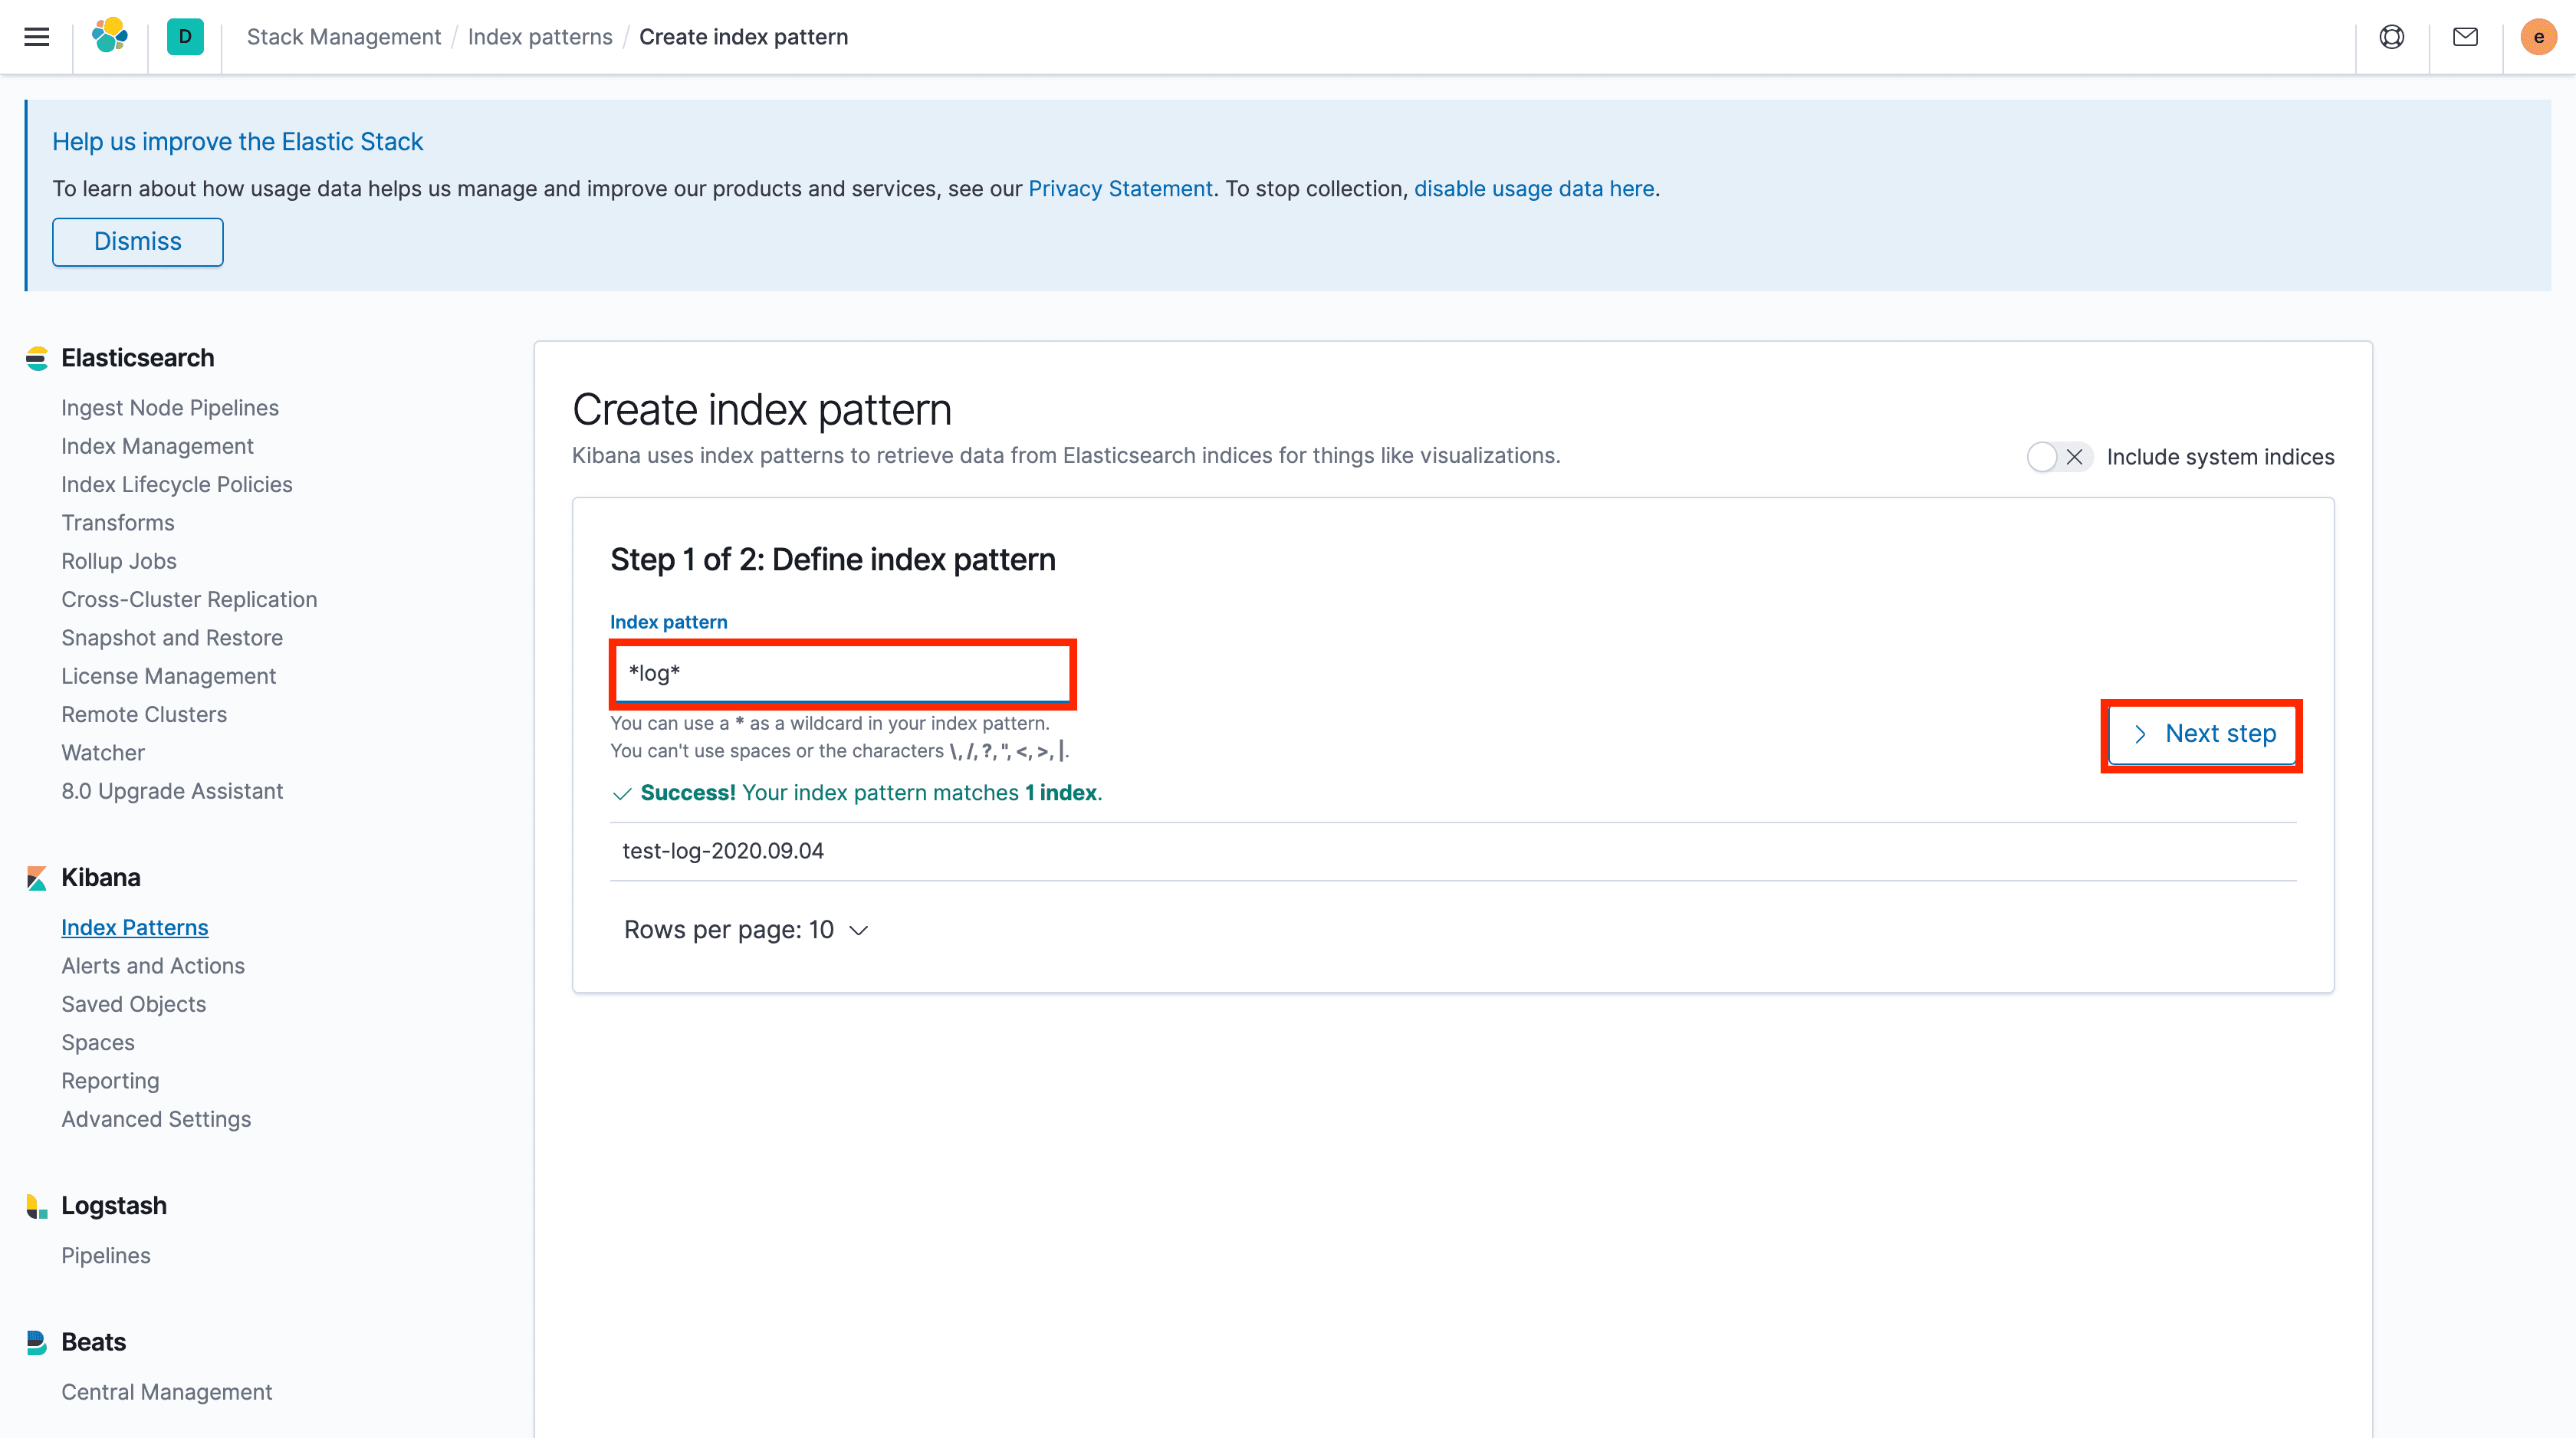This screenshot has height=1438, width=2576.
Task: Click the Elastic logo icon
Action: point(110,36)
